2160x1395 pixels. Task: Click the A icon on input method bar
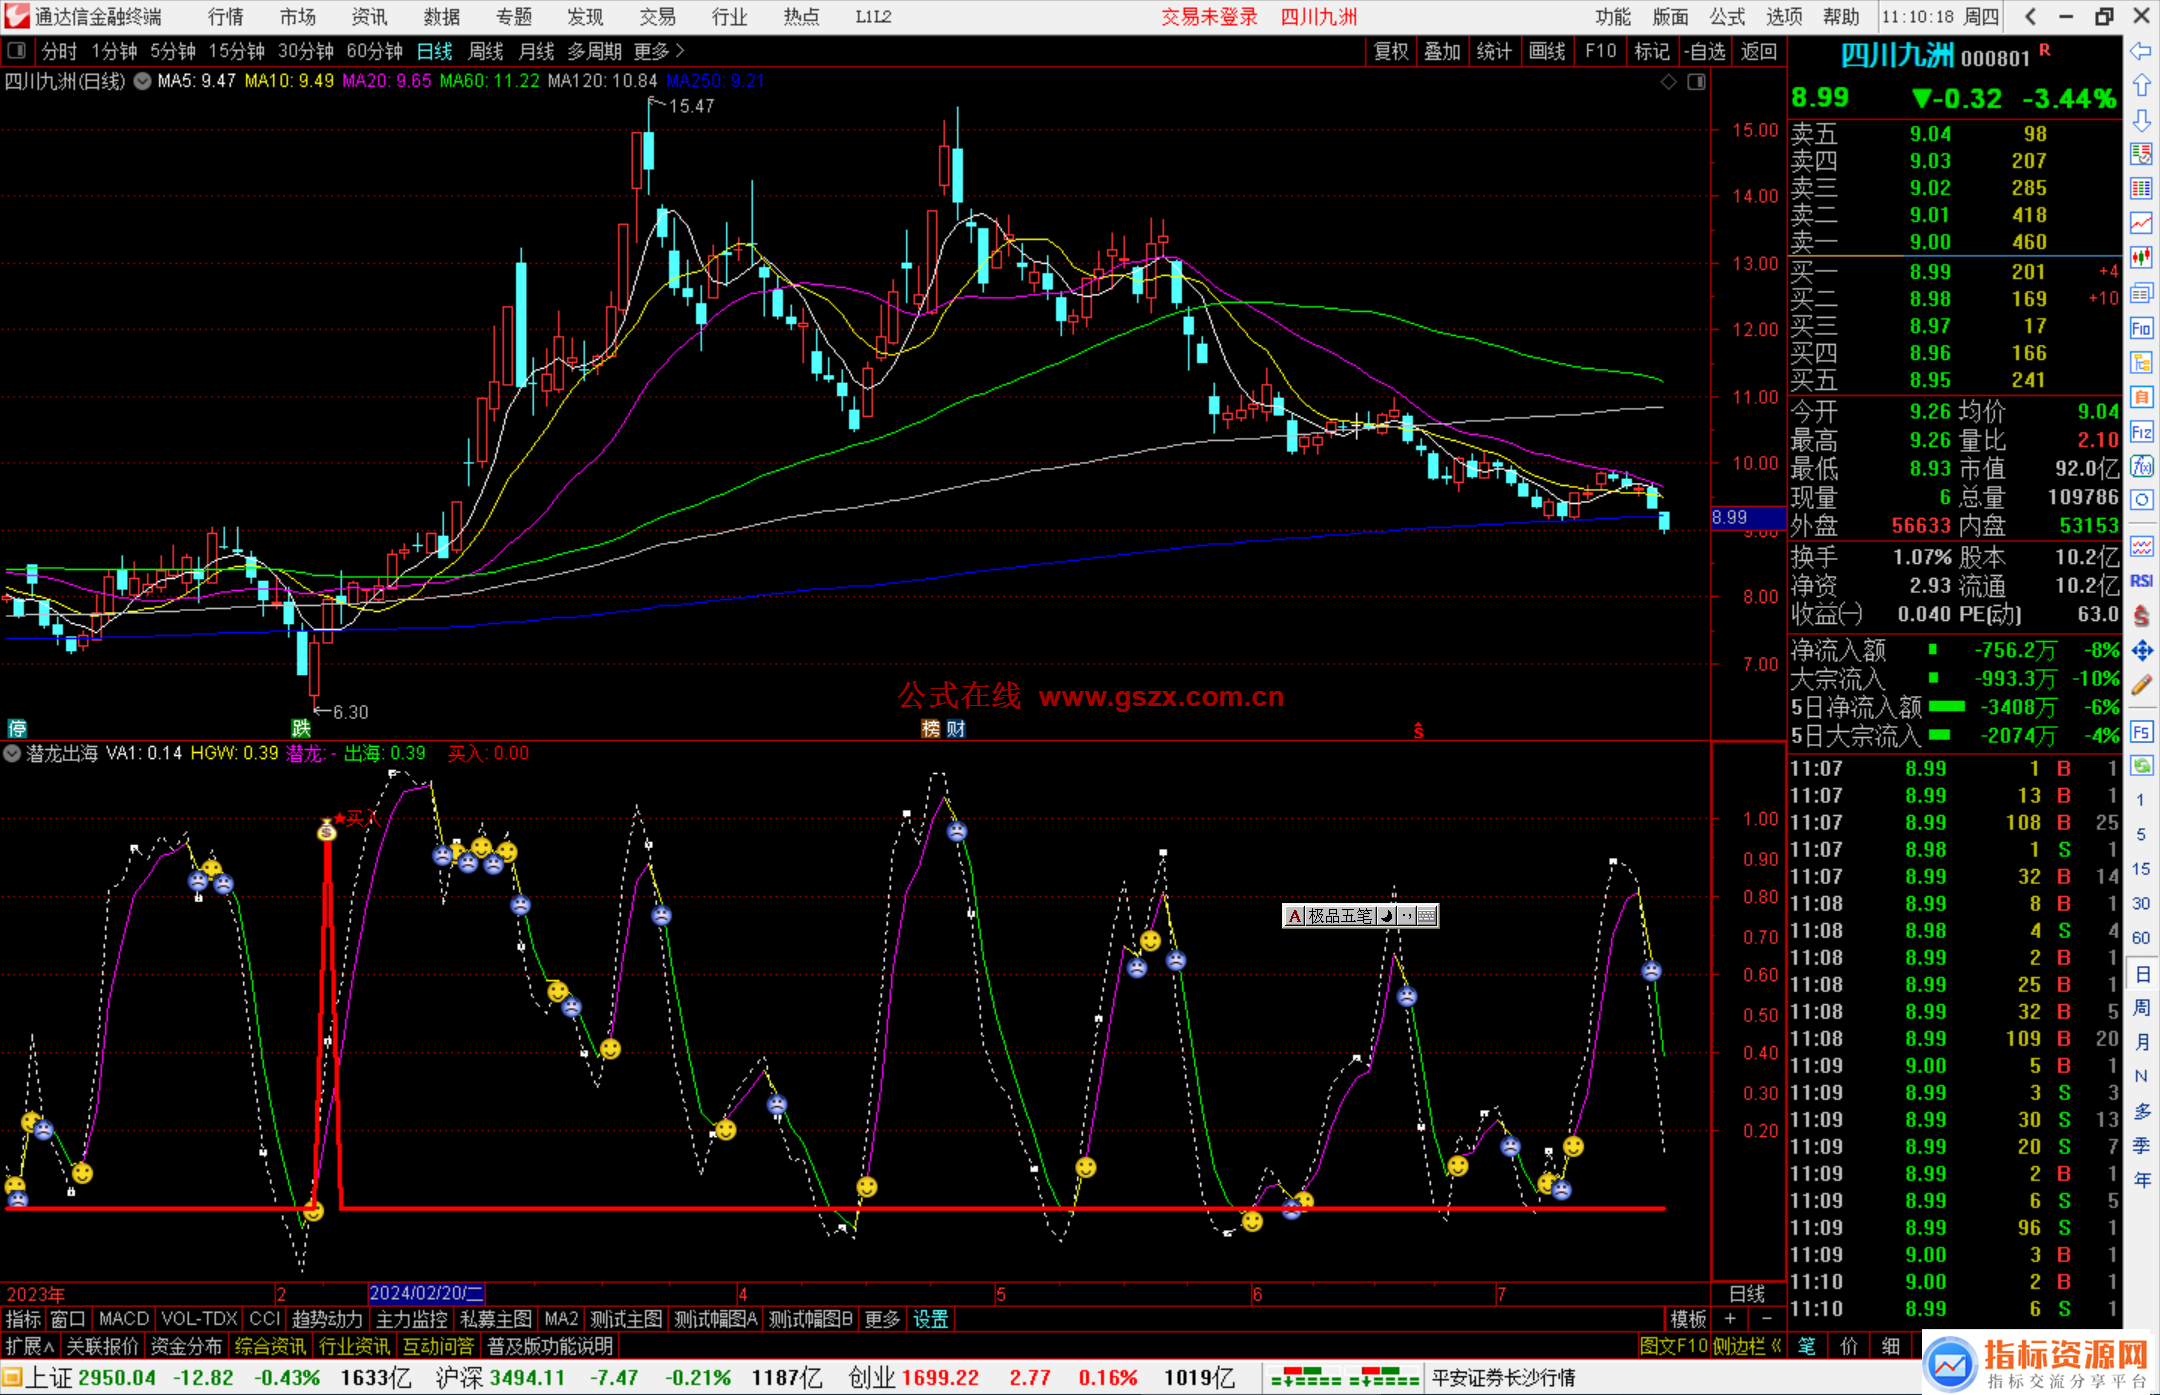pos(1294,916)
